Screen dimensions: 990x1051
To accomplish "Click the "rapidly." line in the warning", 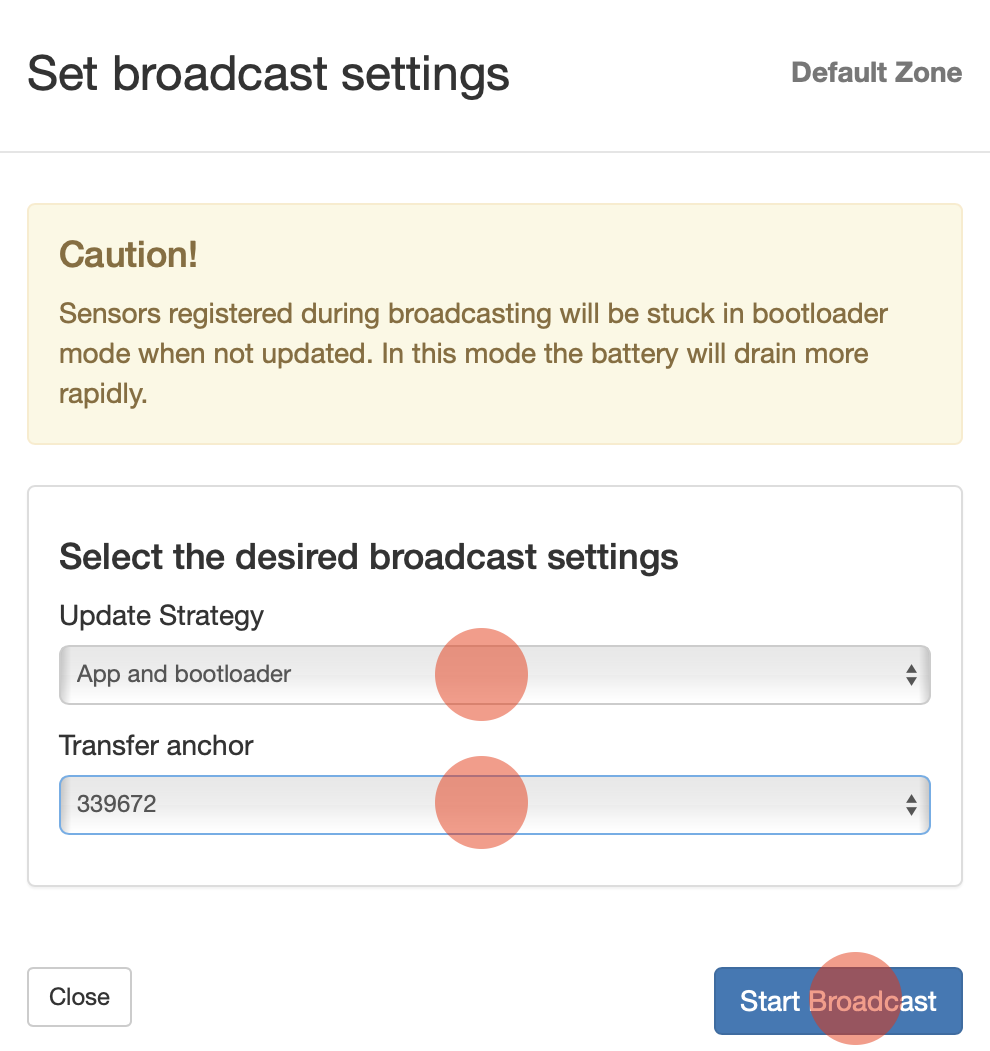I will (x=103, y=394).
